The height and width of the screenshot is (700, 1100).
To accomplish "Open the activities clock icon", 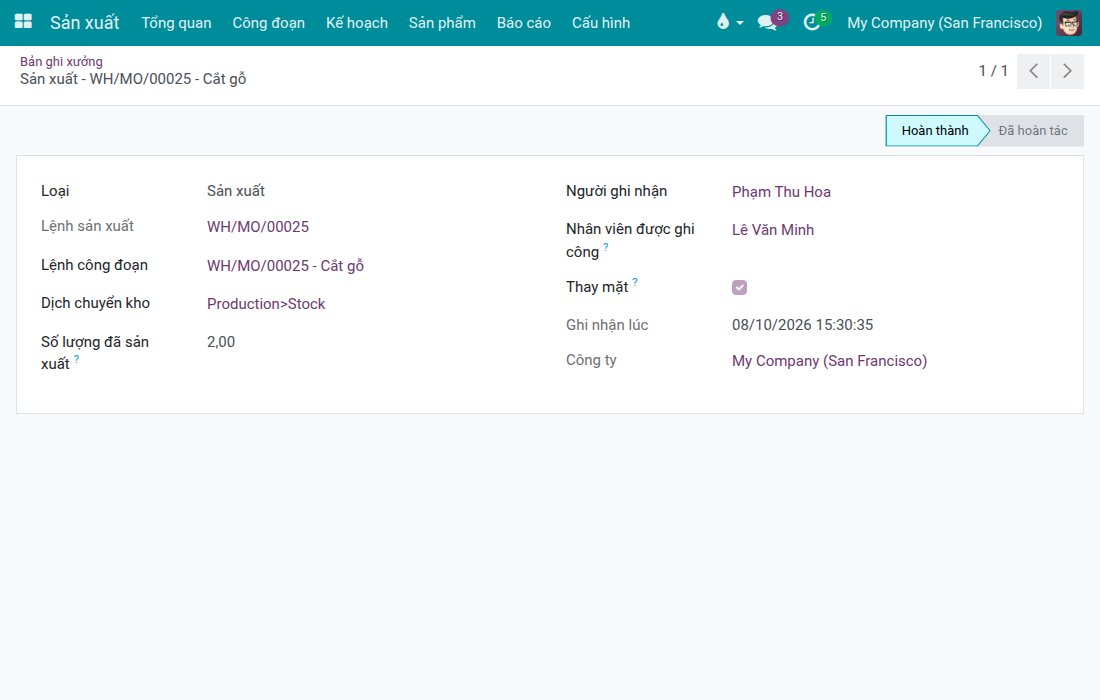I will 812,22.
